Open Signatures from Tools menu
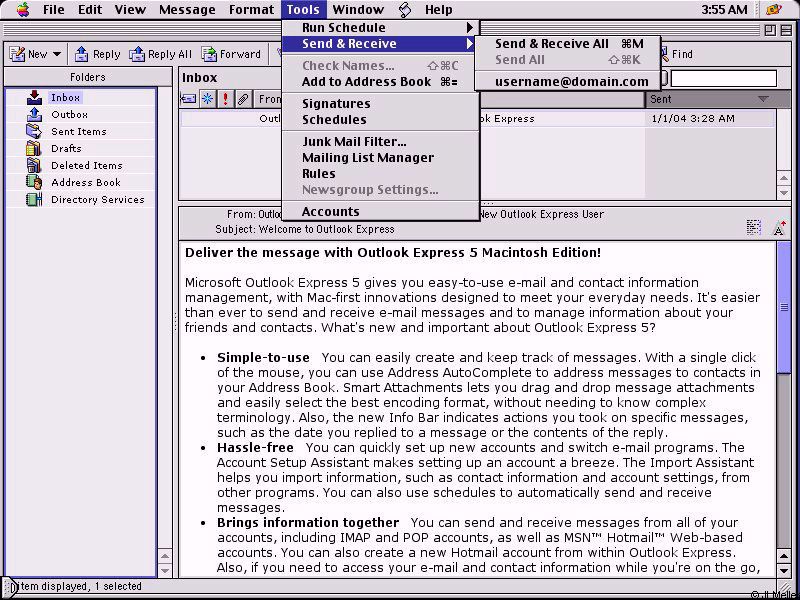The image size is (800, 600). click(x=380, y=104)
